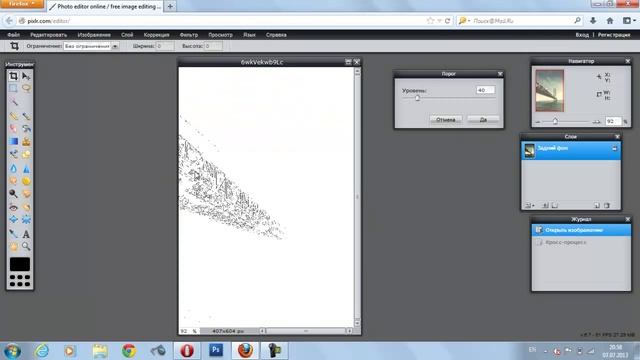Image resolution: width=640 pixels, height=360 pixels.
Task: Open the main color black swatch
Action: 20,264
